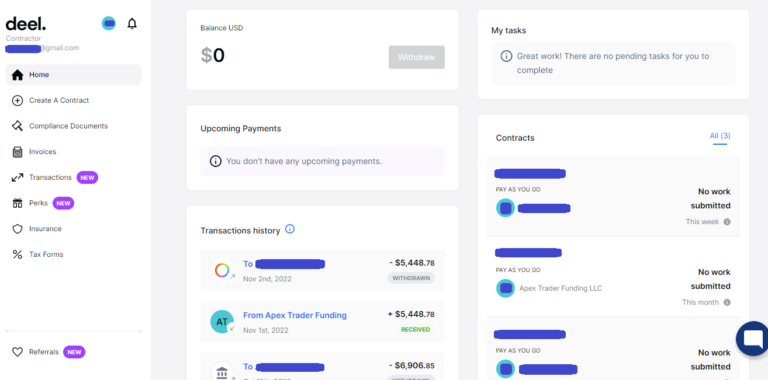Screen dimensions: 768x380
Task: Click the My tasks heading
Action: (509, 30)
